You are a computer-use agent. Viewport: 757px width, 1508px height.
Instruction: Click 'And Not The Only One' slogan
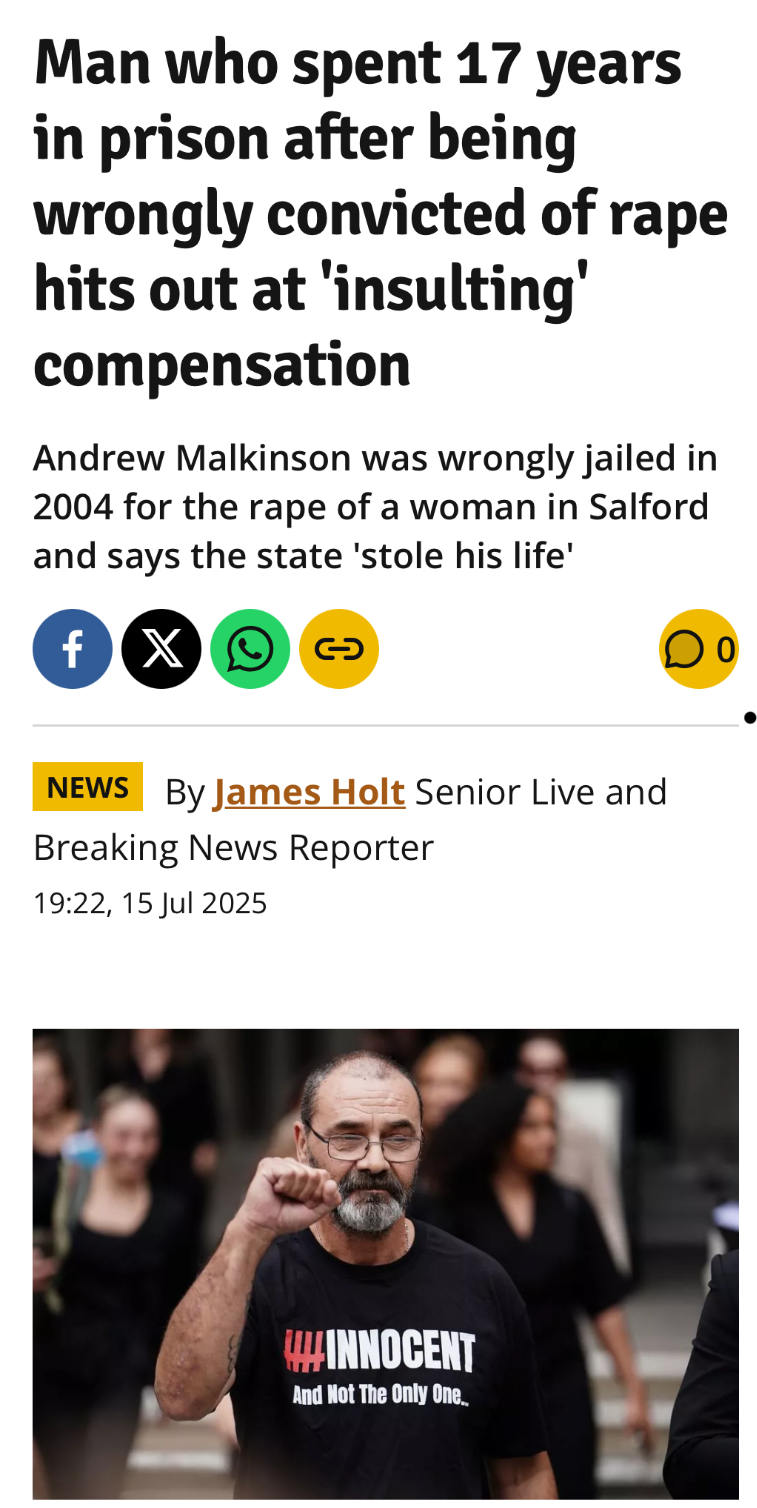point(380,1395)
